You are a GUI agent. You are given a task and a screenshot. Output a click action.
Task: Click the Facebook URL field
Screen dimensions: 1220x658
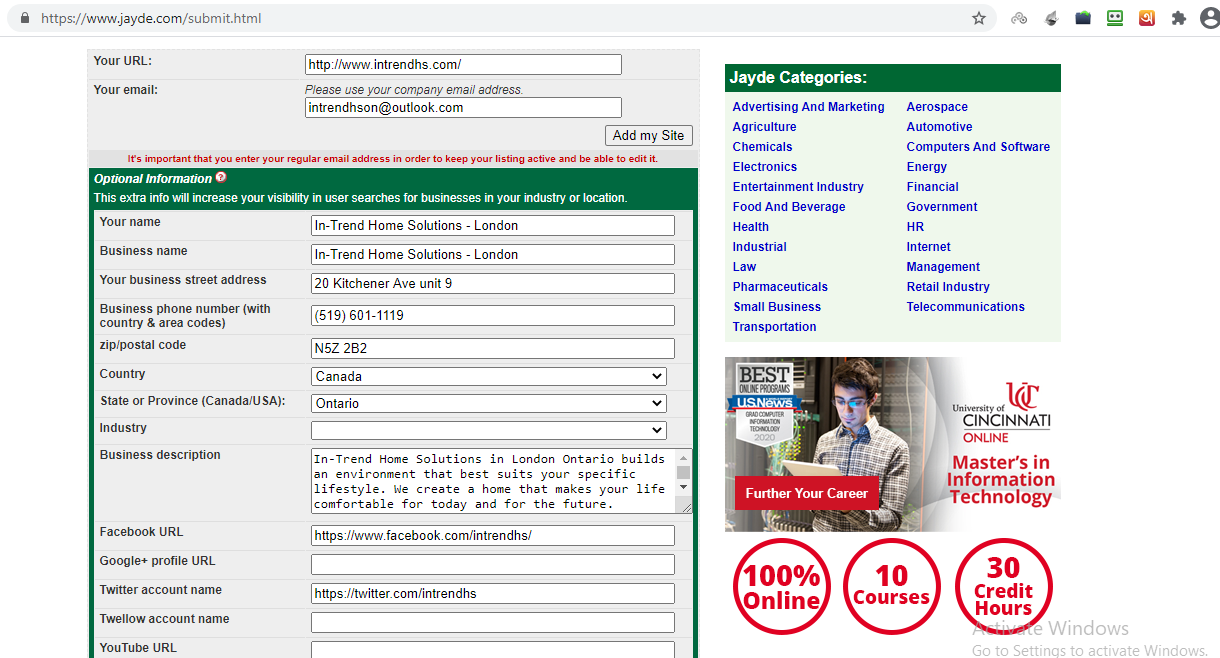pos(493,535)
